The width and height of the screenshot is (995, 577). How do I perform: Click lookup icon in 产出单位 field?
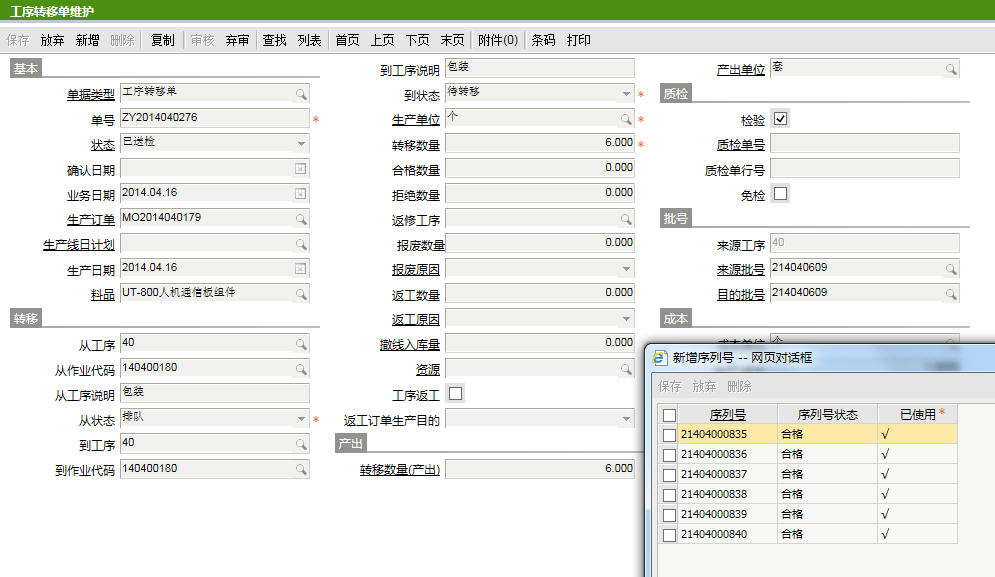[x=950, y=69]
